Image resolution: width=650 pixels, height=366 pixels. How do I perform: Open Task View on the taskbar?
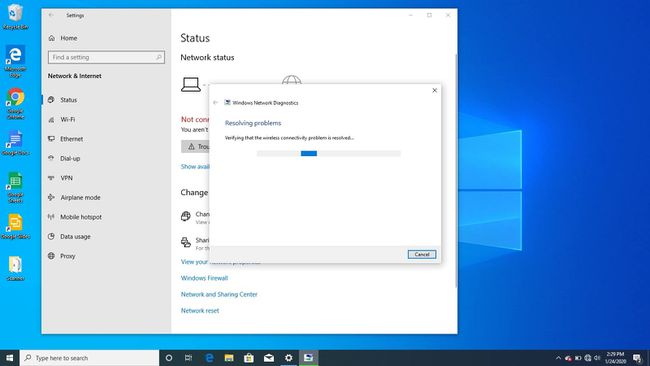(188, 358)
